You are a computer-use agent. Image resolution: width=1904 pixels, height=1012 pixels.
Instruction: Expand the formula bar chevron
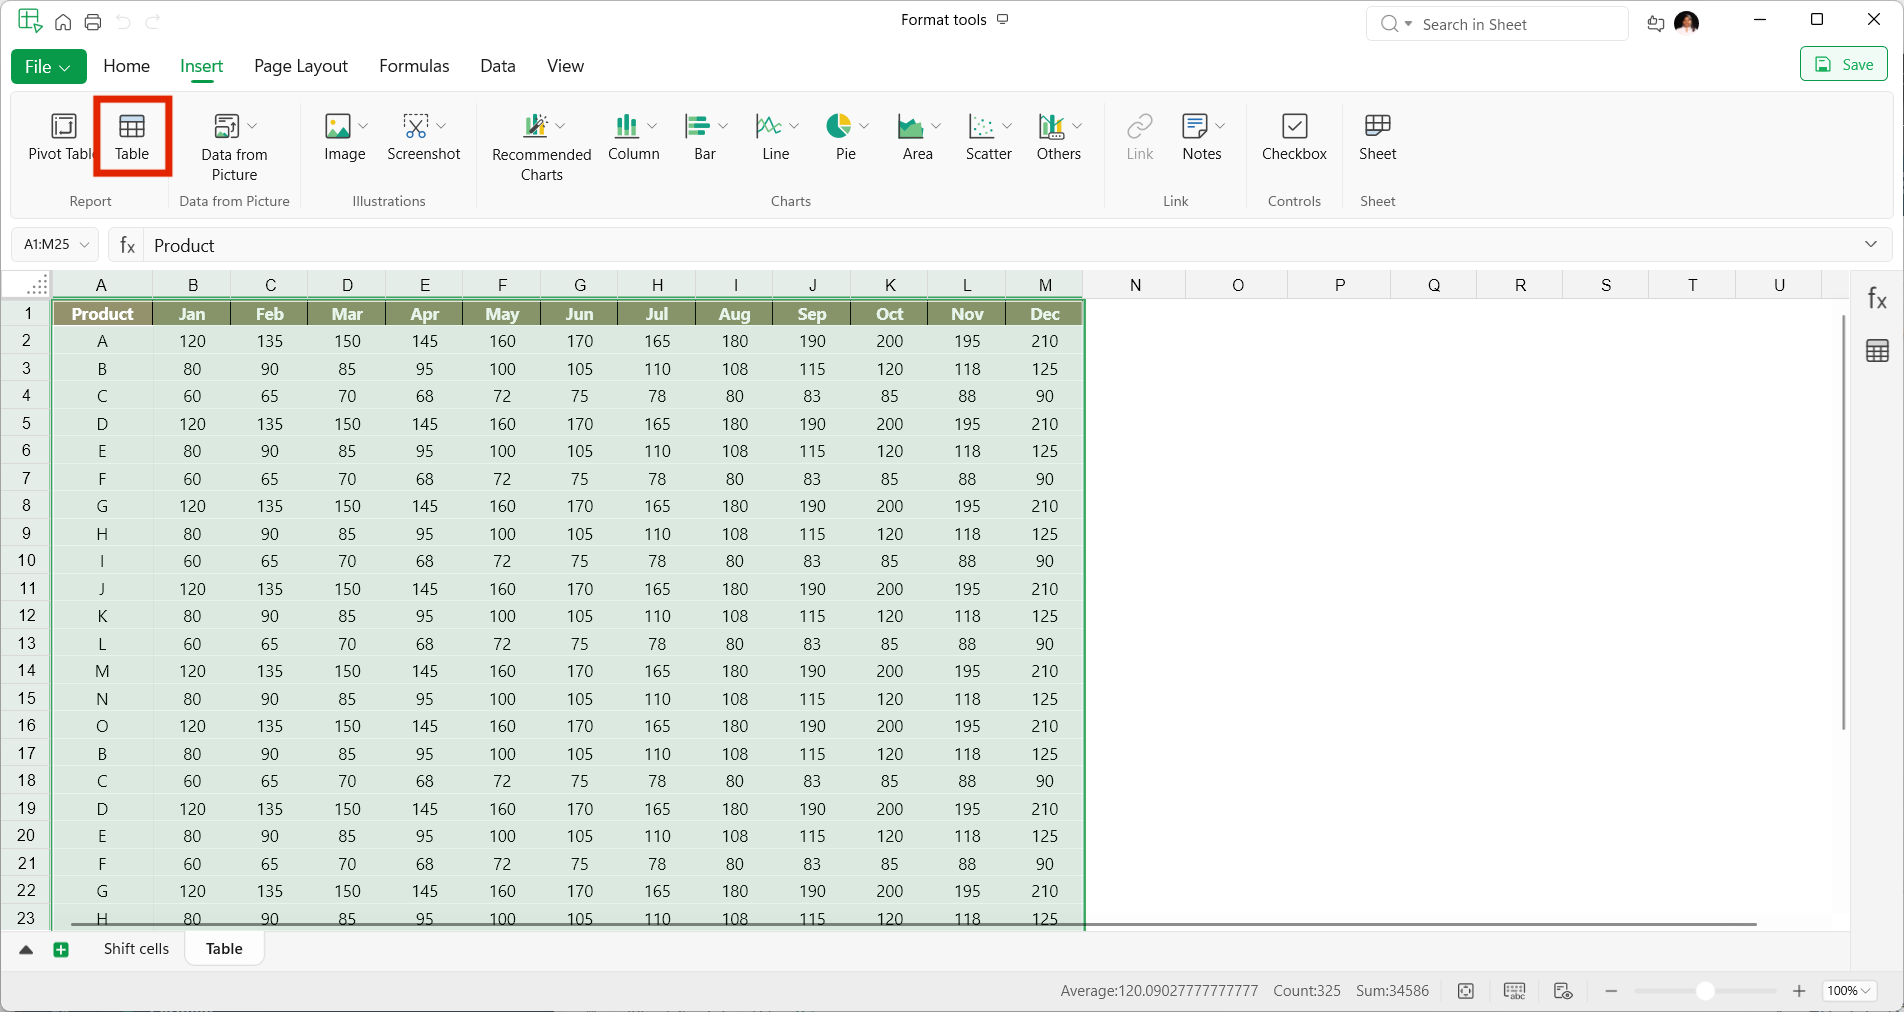[1870, 245]
